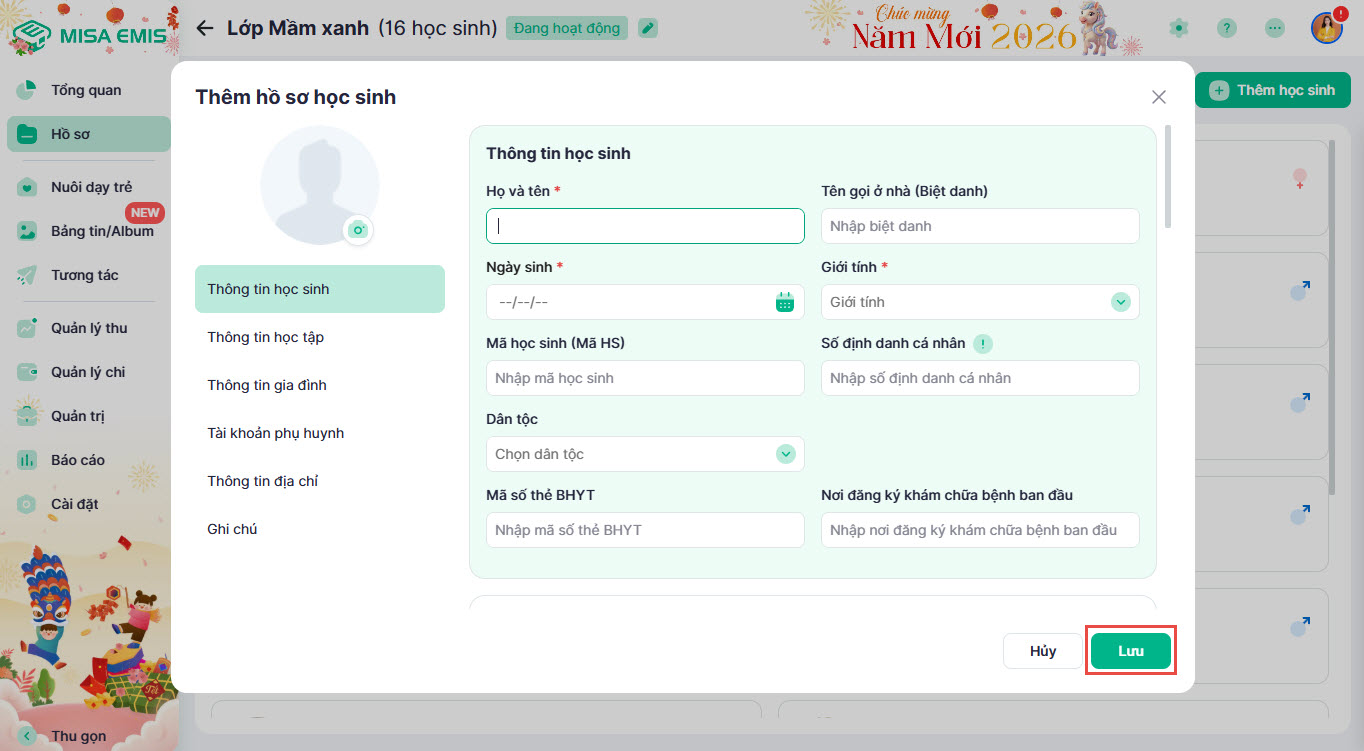This screenshot has height=751, width=1364.
Task: Expand the Giới tính dropdown
Action: (1120, 302)
